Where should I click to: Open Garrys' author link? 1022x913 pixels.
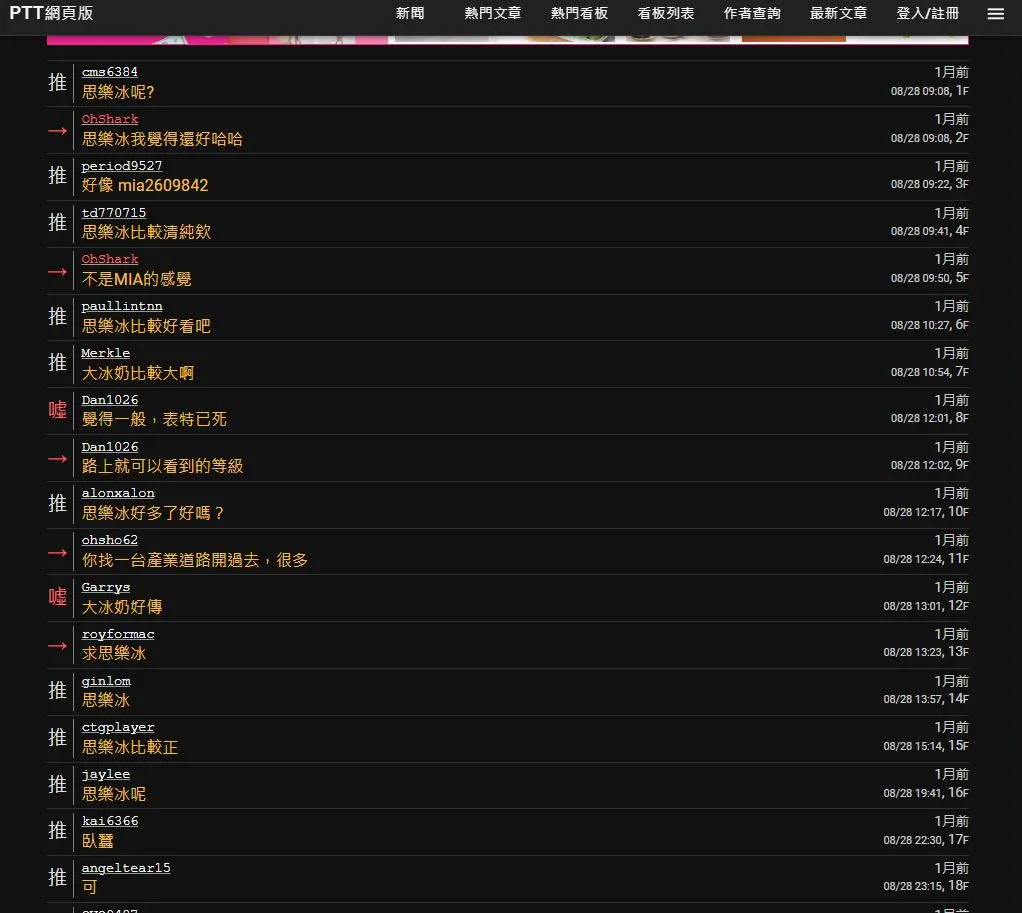[105, 587]
